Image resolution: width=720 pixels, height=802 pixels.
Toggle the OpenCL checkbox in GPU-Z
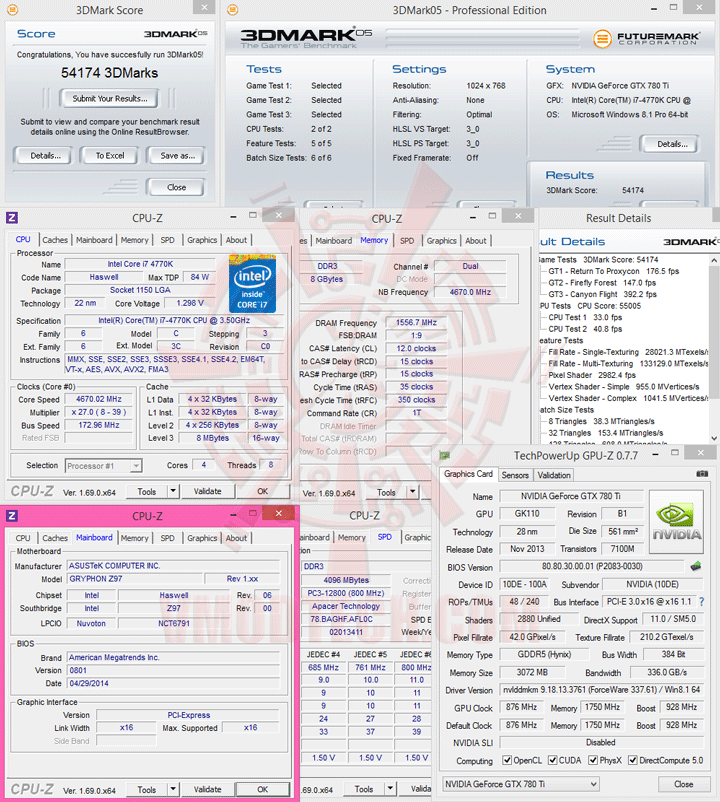pyautogui.click(x=507, y=760)
